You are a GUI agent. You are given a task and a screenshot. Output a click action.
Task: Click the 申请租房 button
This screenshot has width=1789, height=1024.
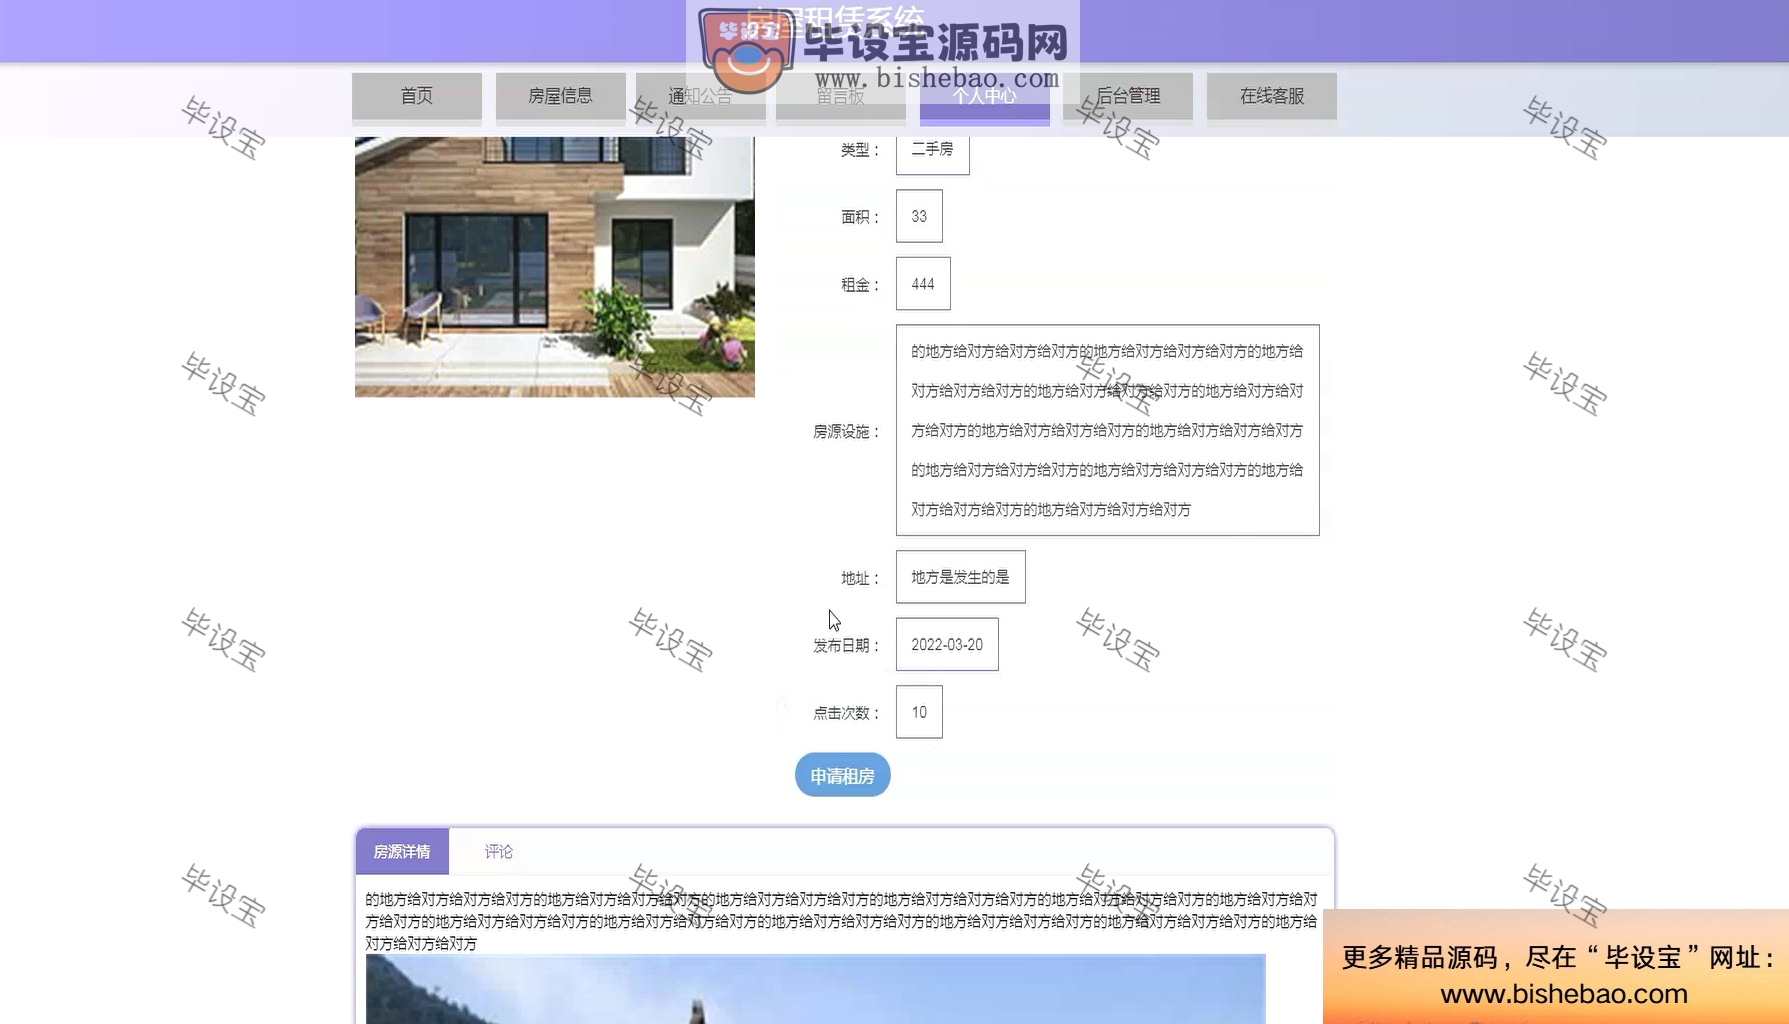click(x=842, y=775)
